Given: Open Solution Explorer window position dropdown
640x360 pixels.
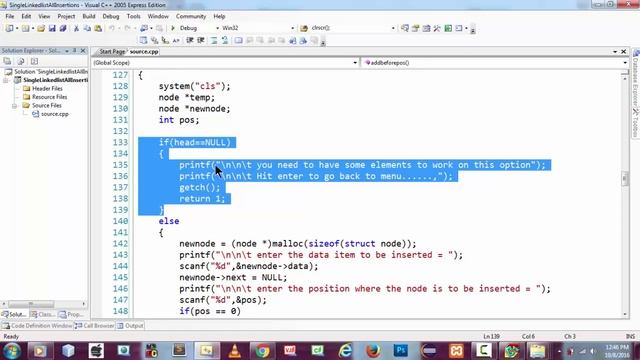Looking at the screenshot, I should [67, 51].
